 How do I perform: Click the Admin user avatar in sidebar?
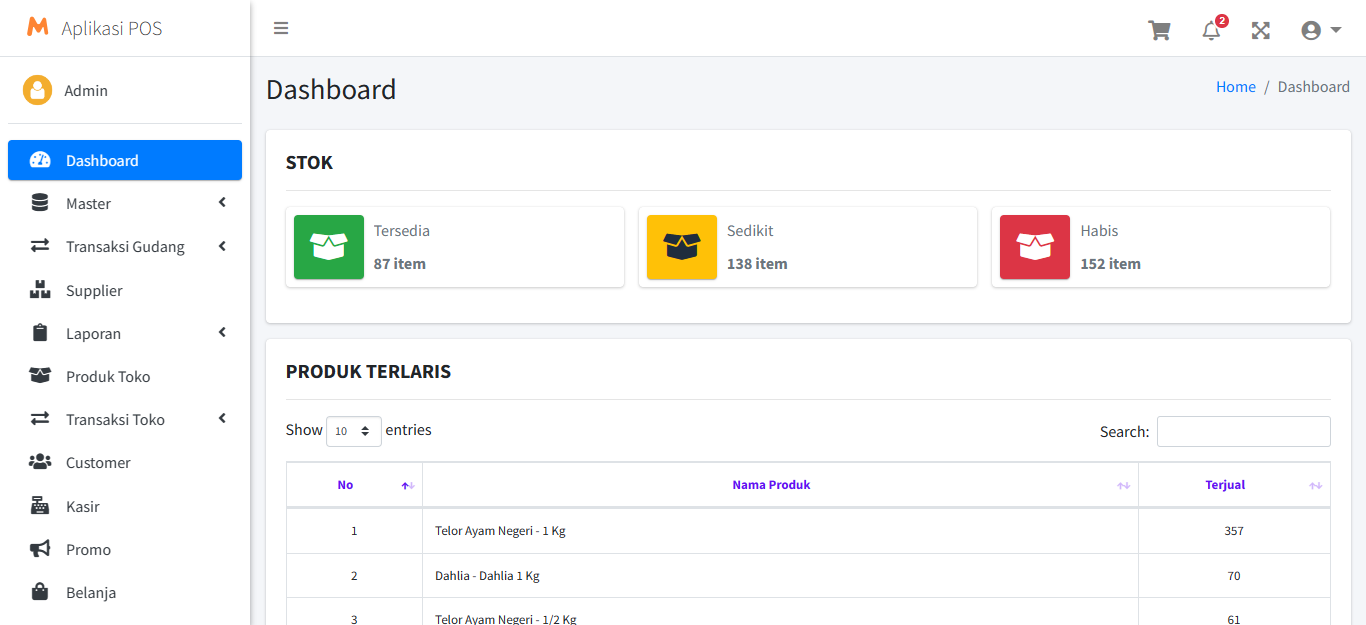[38, 90]
